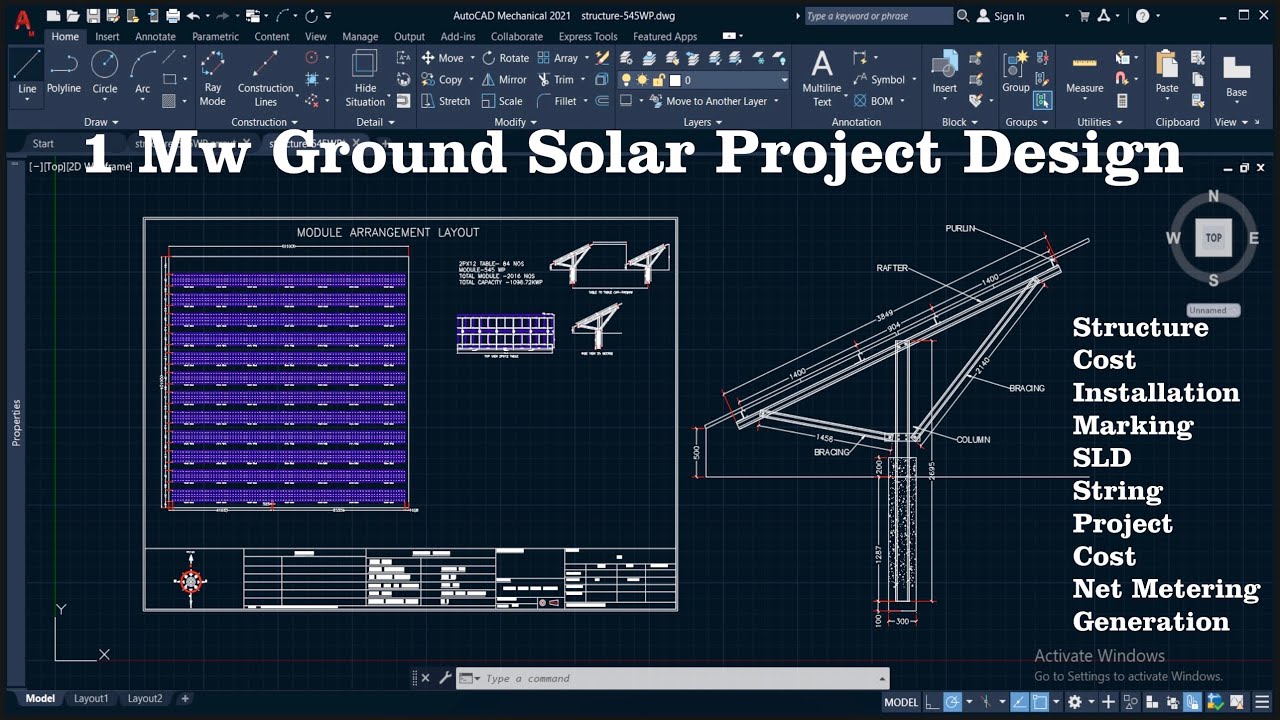Toggle ortho mode in status bar

(933, 702)
